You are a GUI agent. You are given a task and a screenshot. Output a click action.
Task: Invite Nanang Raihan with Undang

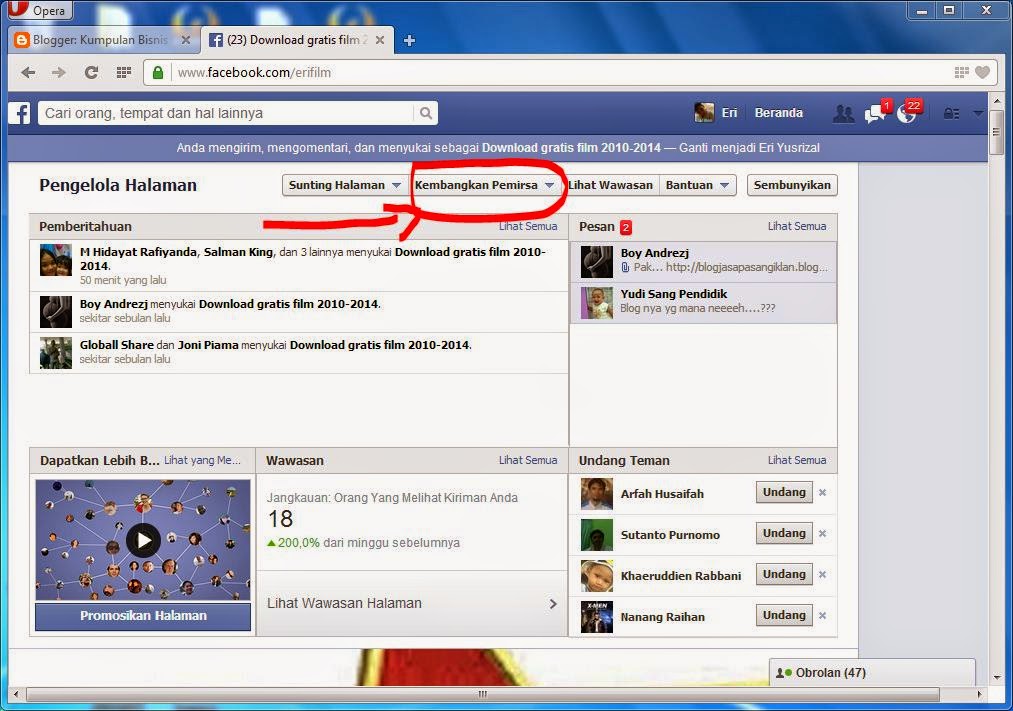pos(784,615)
